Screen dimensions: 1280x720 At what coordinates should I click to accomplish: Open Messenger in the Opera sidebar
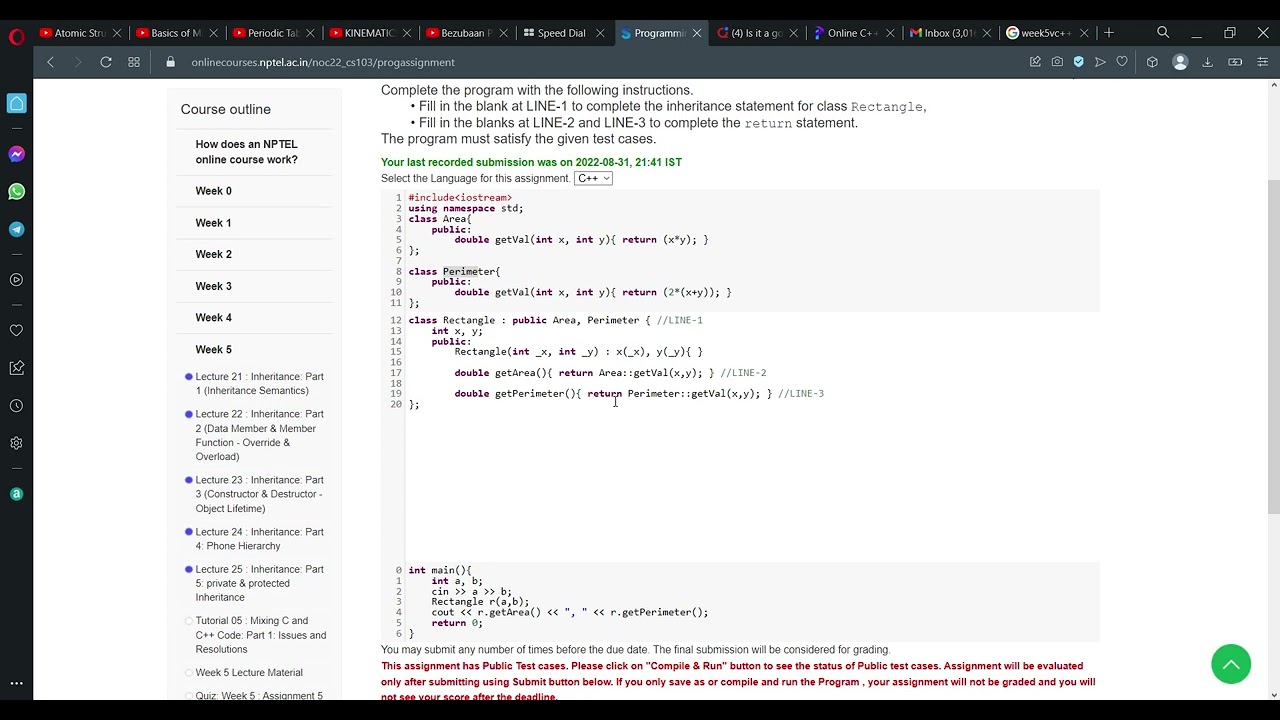coord(17,154)
